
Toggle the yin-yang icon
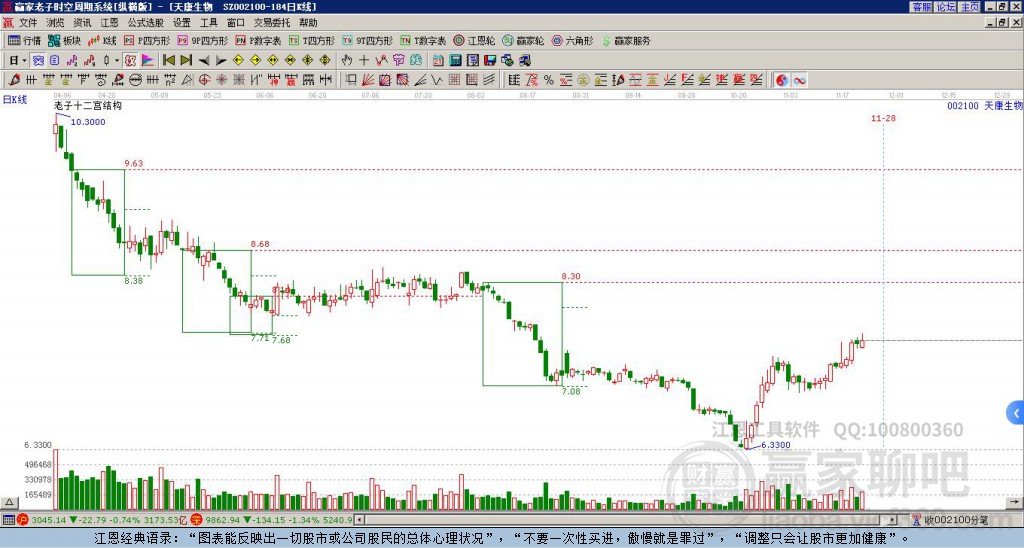pyautogui.click(x=782, y=80)
